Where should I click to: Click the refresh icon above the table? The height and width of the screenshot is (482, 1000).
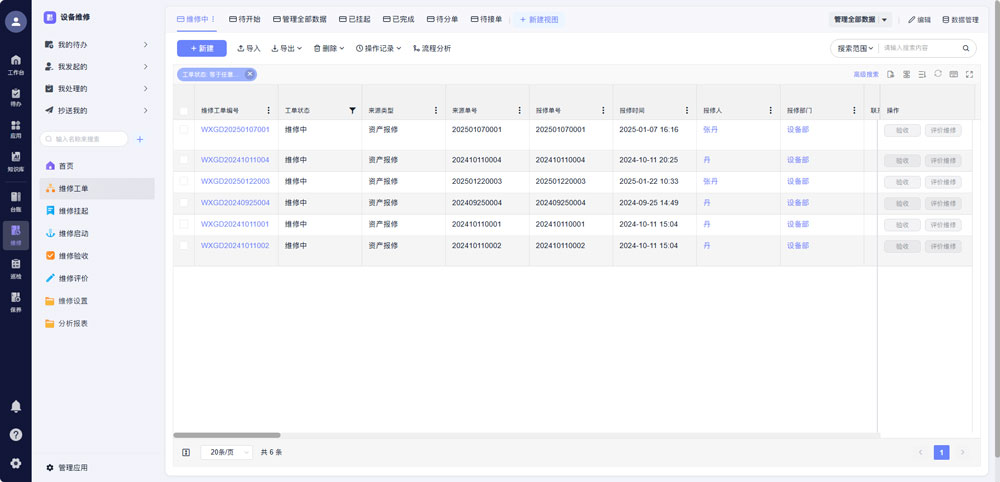[938, 74]
